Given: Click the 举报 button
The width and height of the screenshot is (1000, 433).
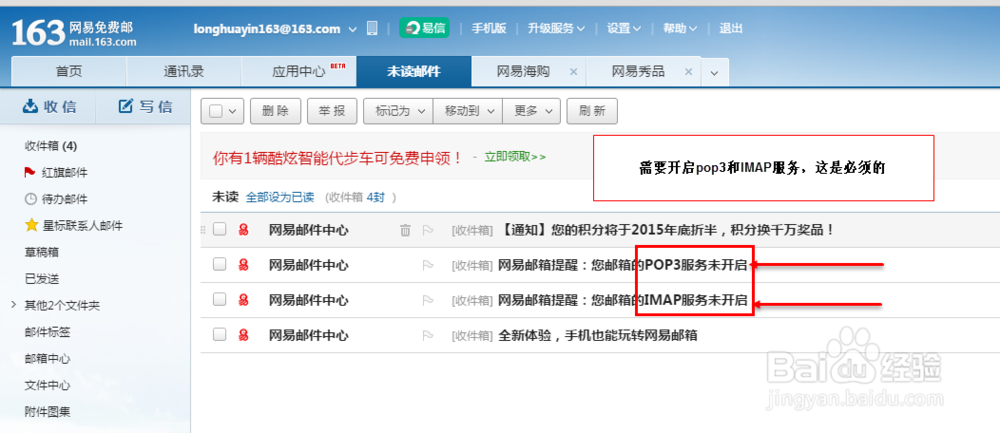Looking at the screenshot, I should (x=332, y=111).
